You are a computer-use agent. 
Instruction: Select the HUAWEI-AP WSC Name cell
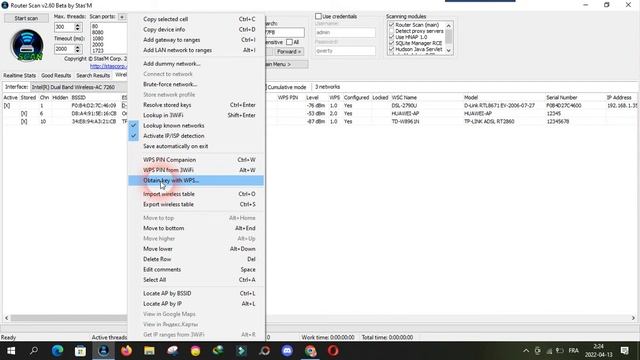405,113
